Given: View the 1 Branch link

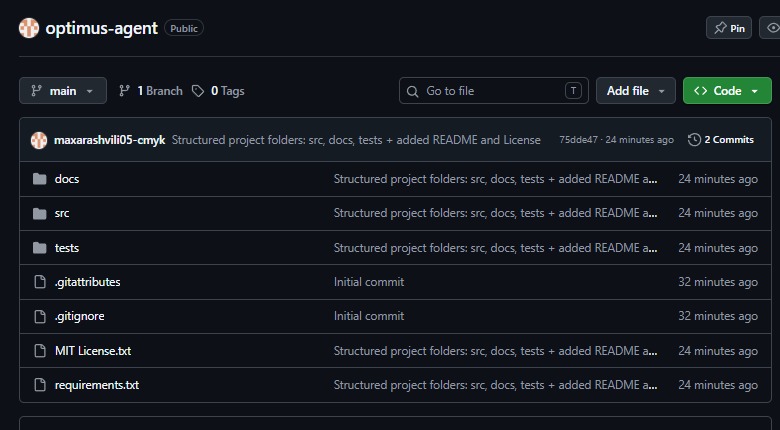Looking at the screenshot, I should 151,91.
